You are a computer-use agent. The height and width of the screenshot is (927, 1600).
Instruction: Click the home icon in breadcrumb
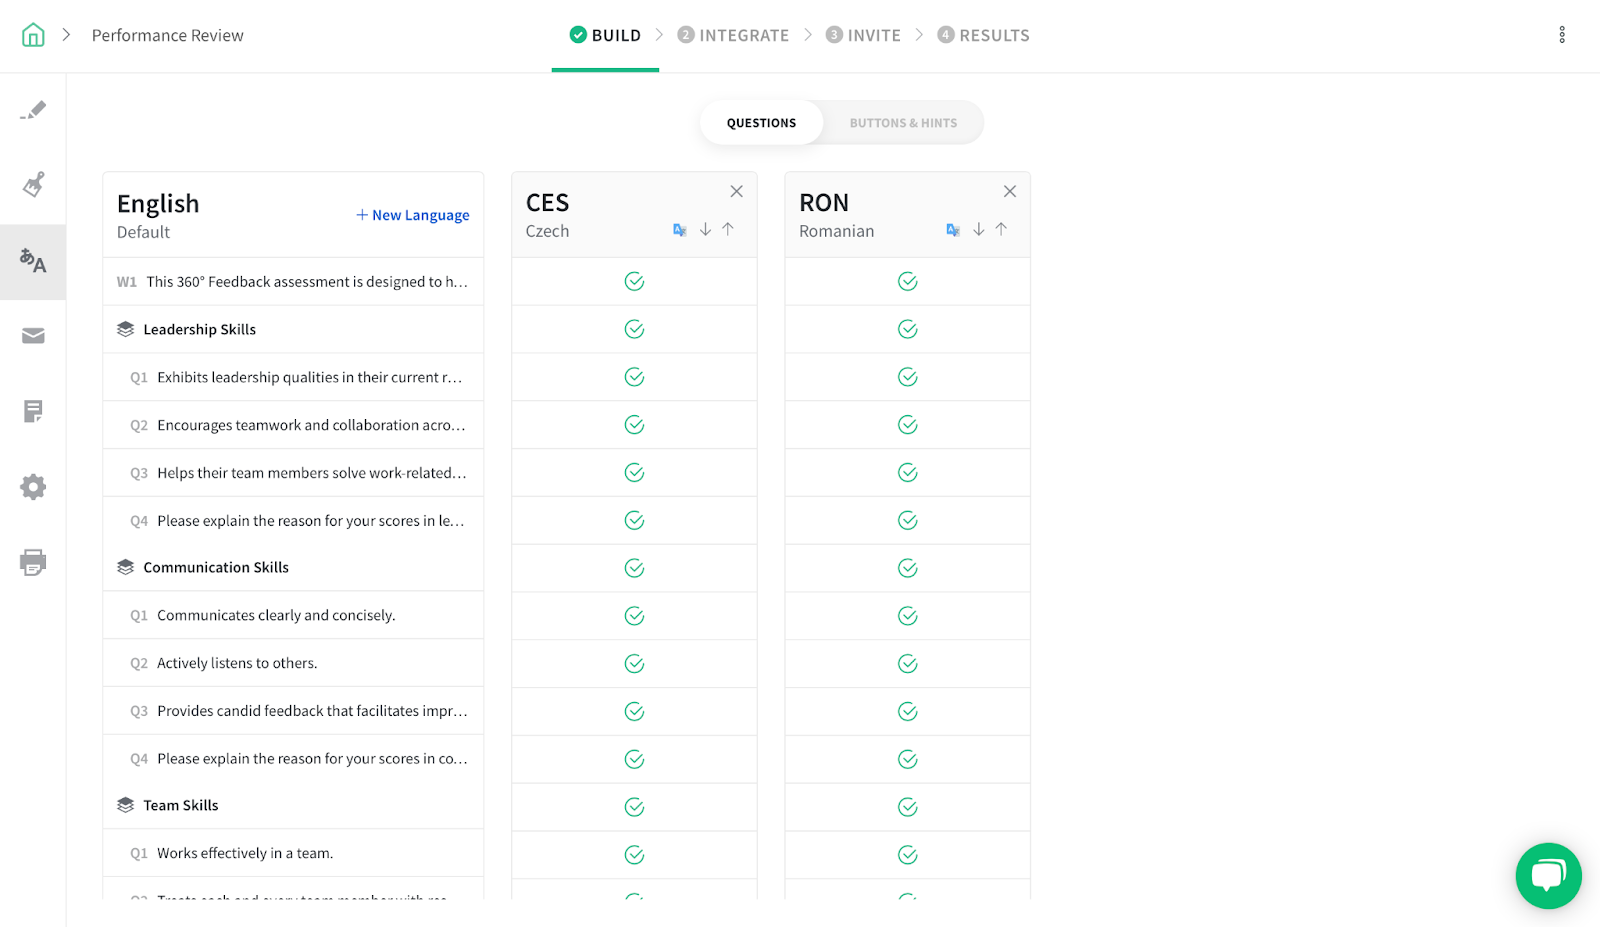coord(33,35)
